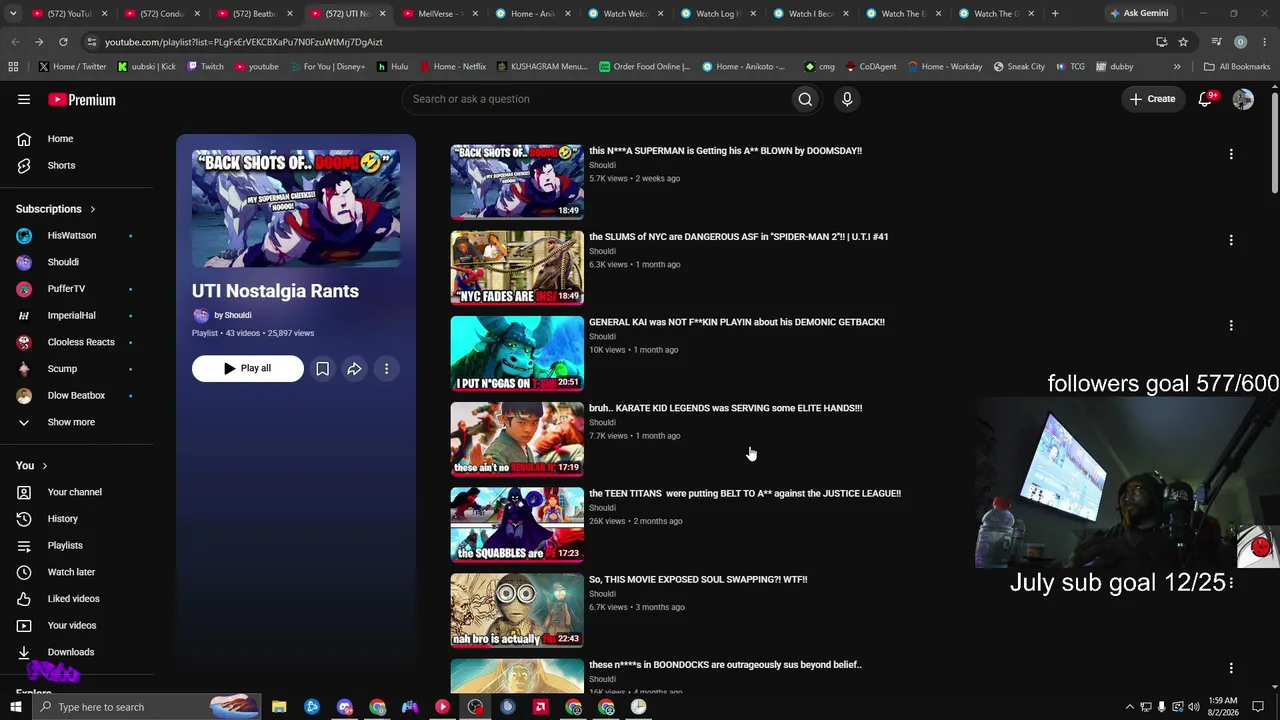Show hidden system tray icons
This screenshot has height=720, width=1280.
point(1130,707)
